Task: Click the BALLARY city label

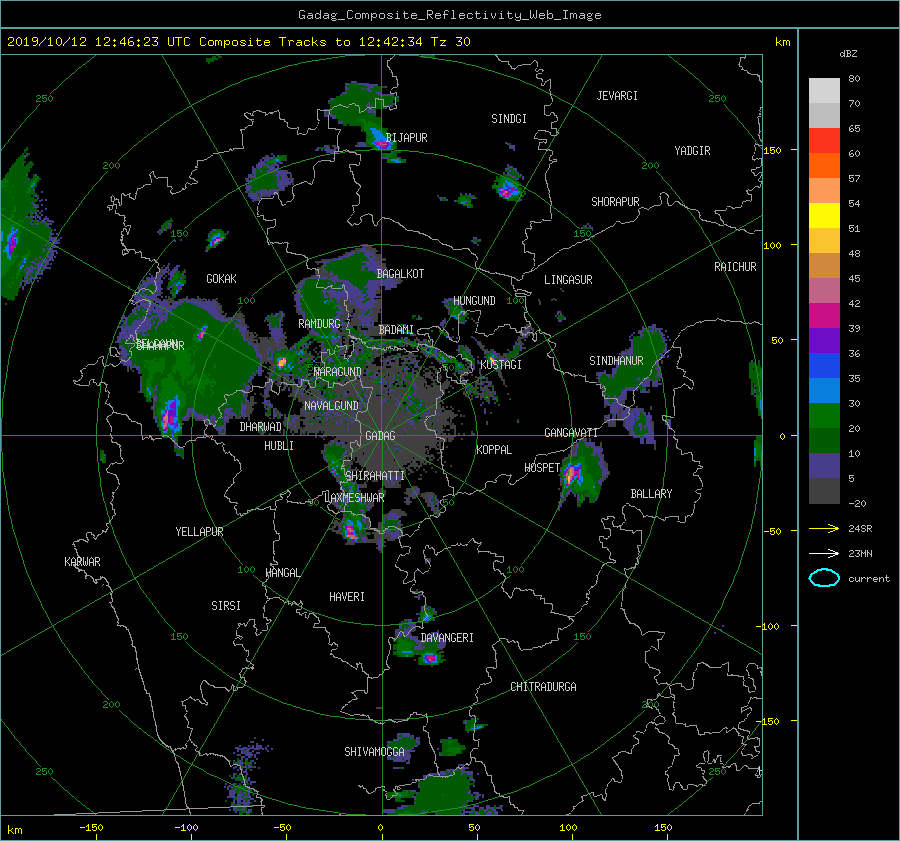Action: click(651, 494)
